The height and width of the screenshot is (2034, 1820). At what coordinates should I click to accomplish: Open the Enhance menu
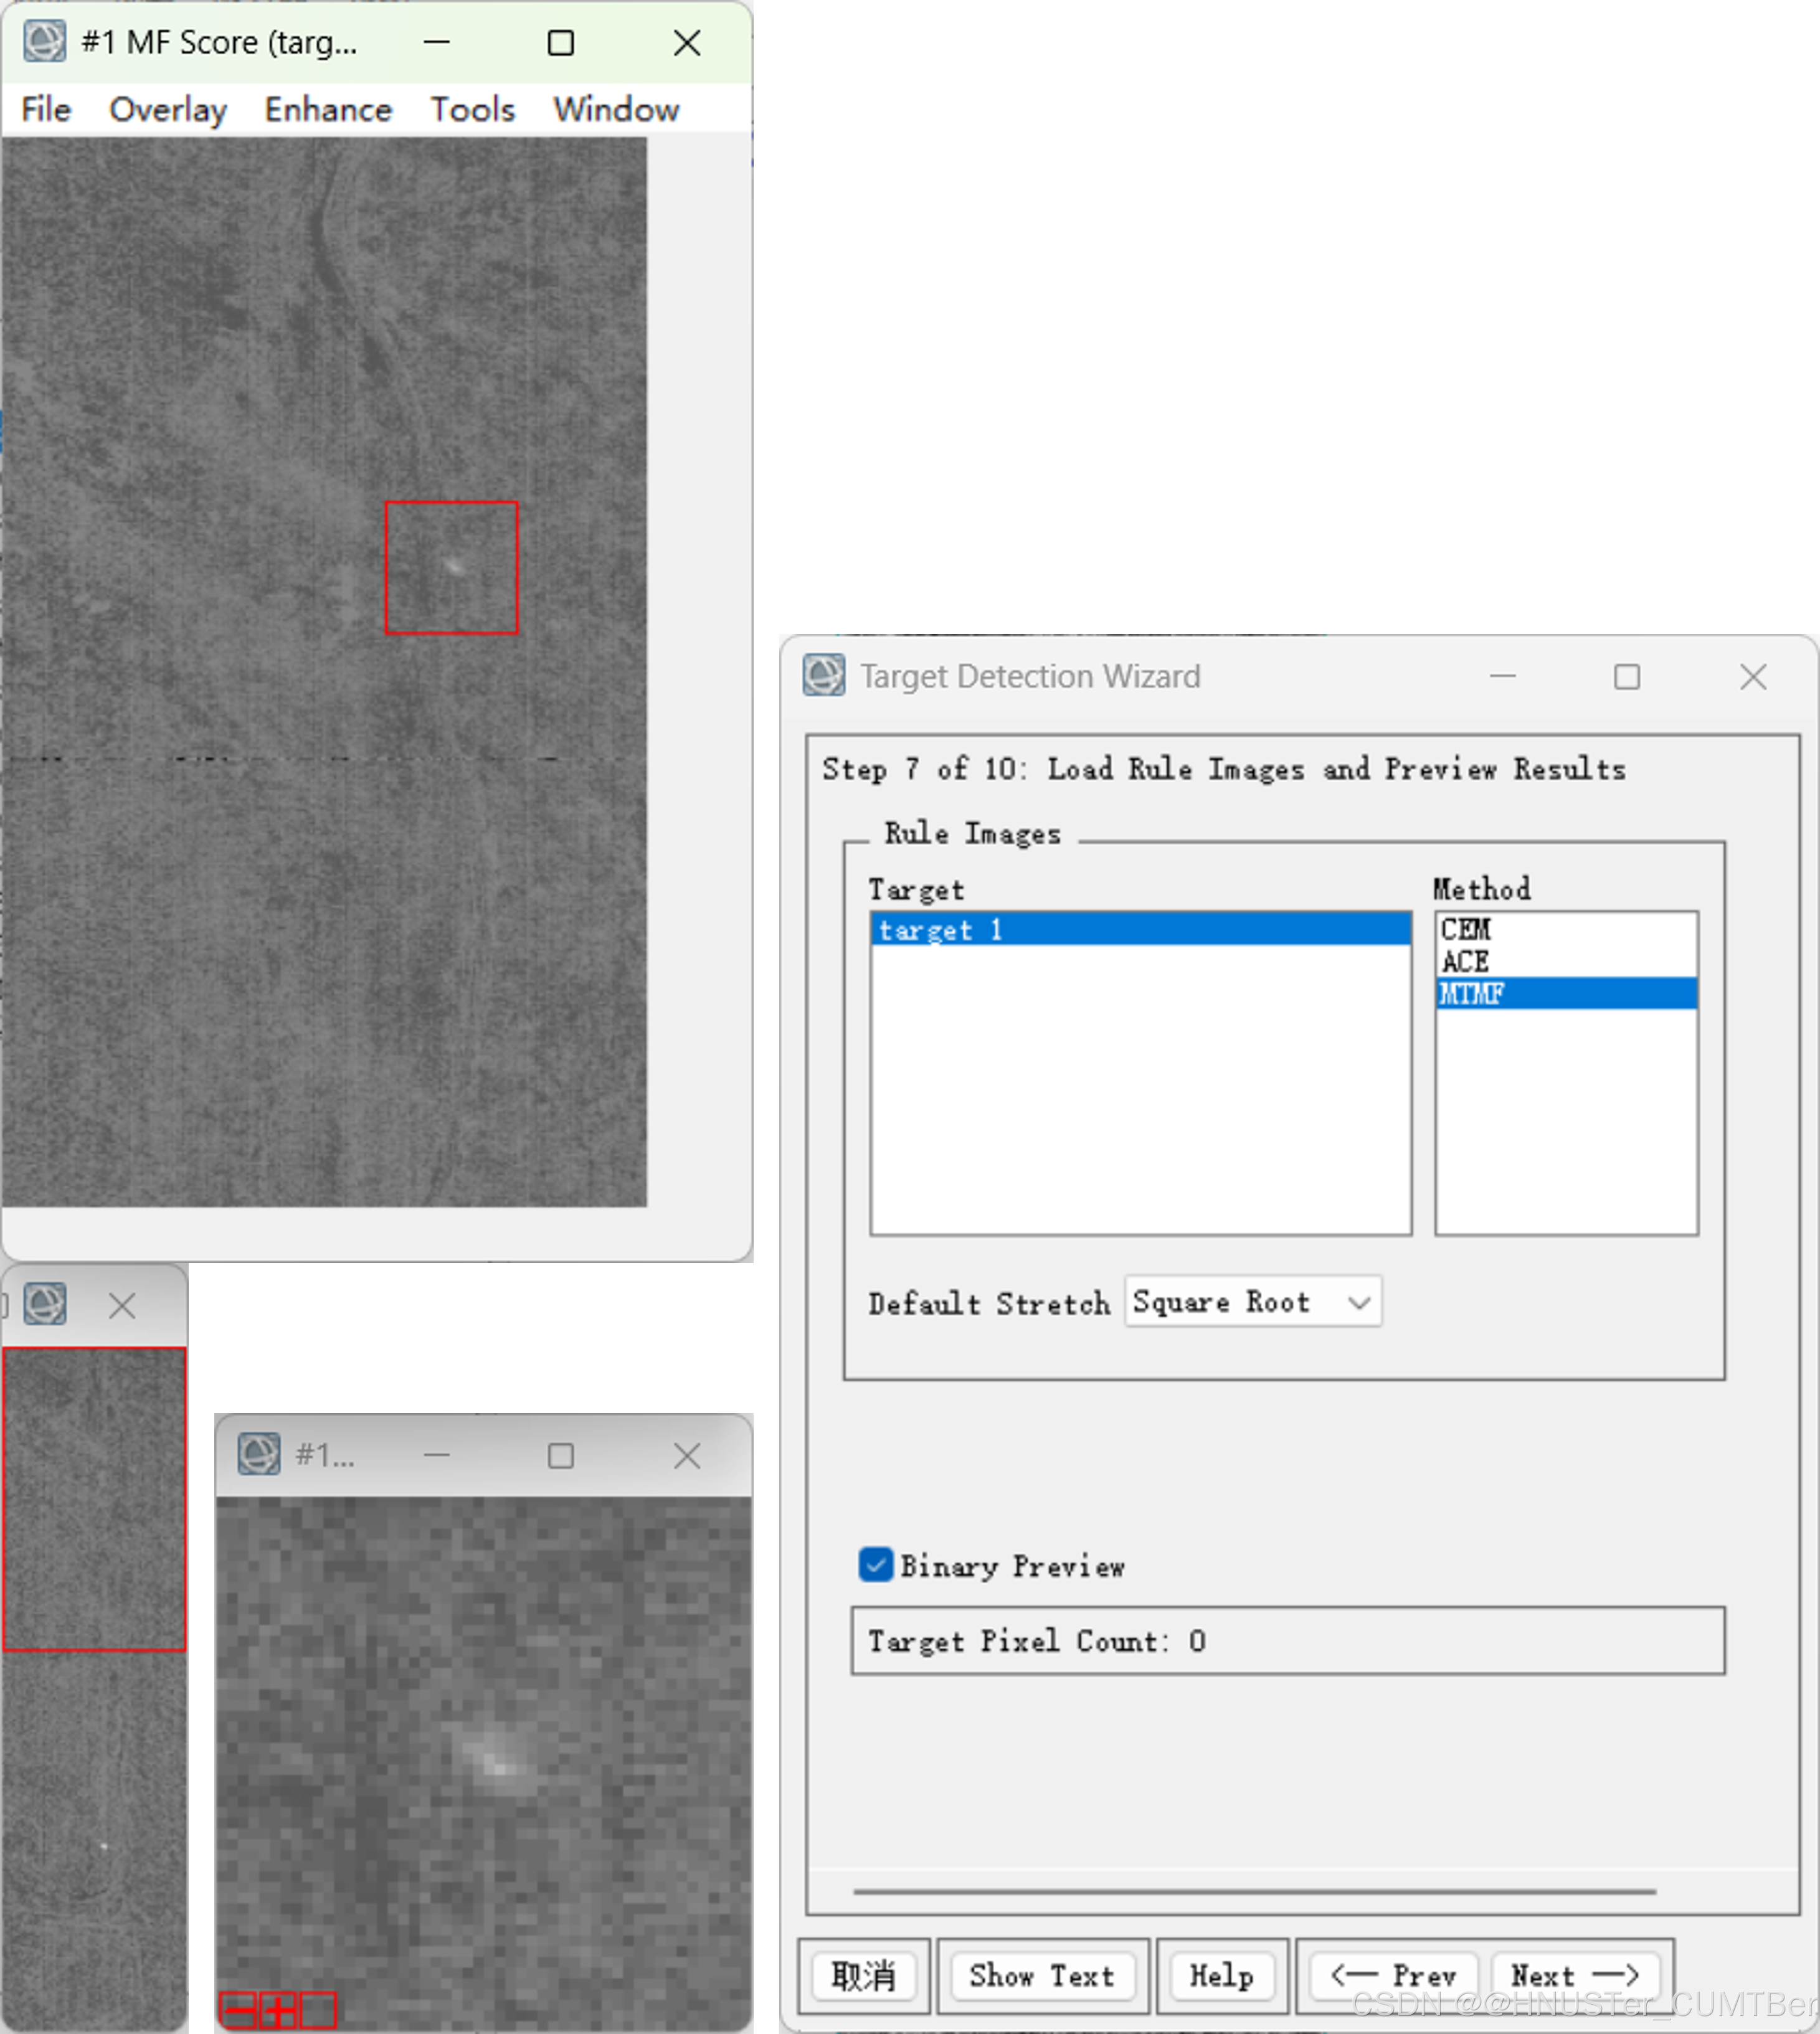328,109
